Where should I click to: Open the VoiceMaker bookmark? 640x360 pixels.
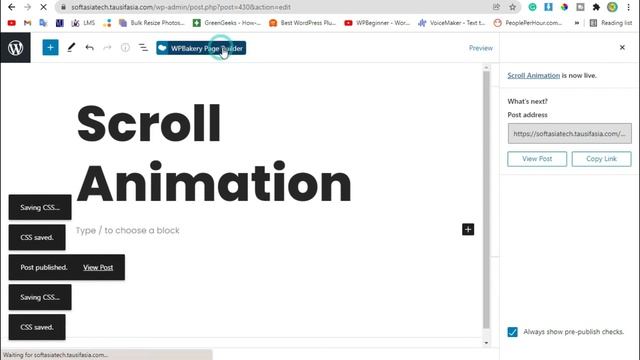coord(451,23)
